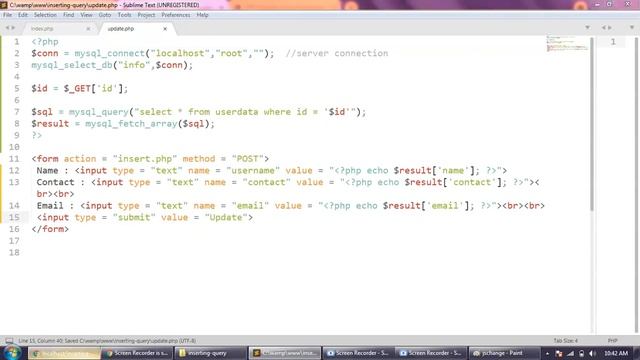Click the right tab-scroll arrow beside index.php
The image size is (640, 360).
pos(13,28)
